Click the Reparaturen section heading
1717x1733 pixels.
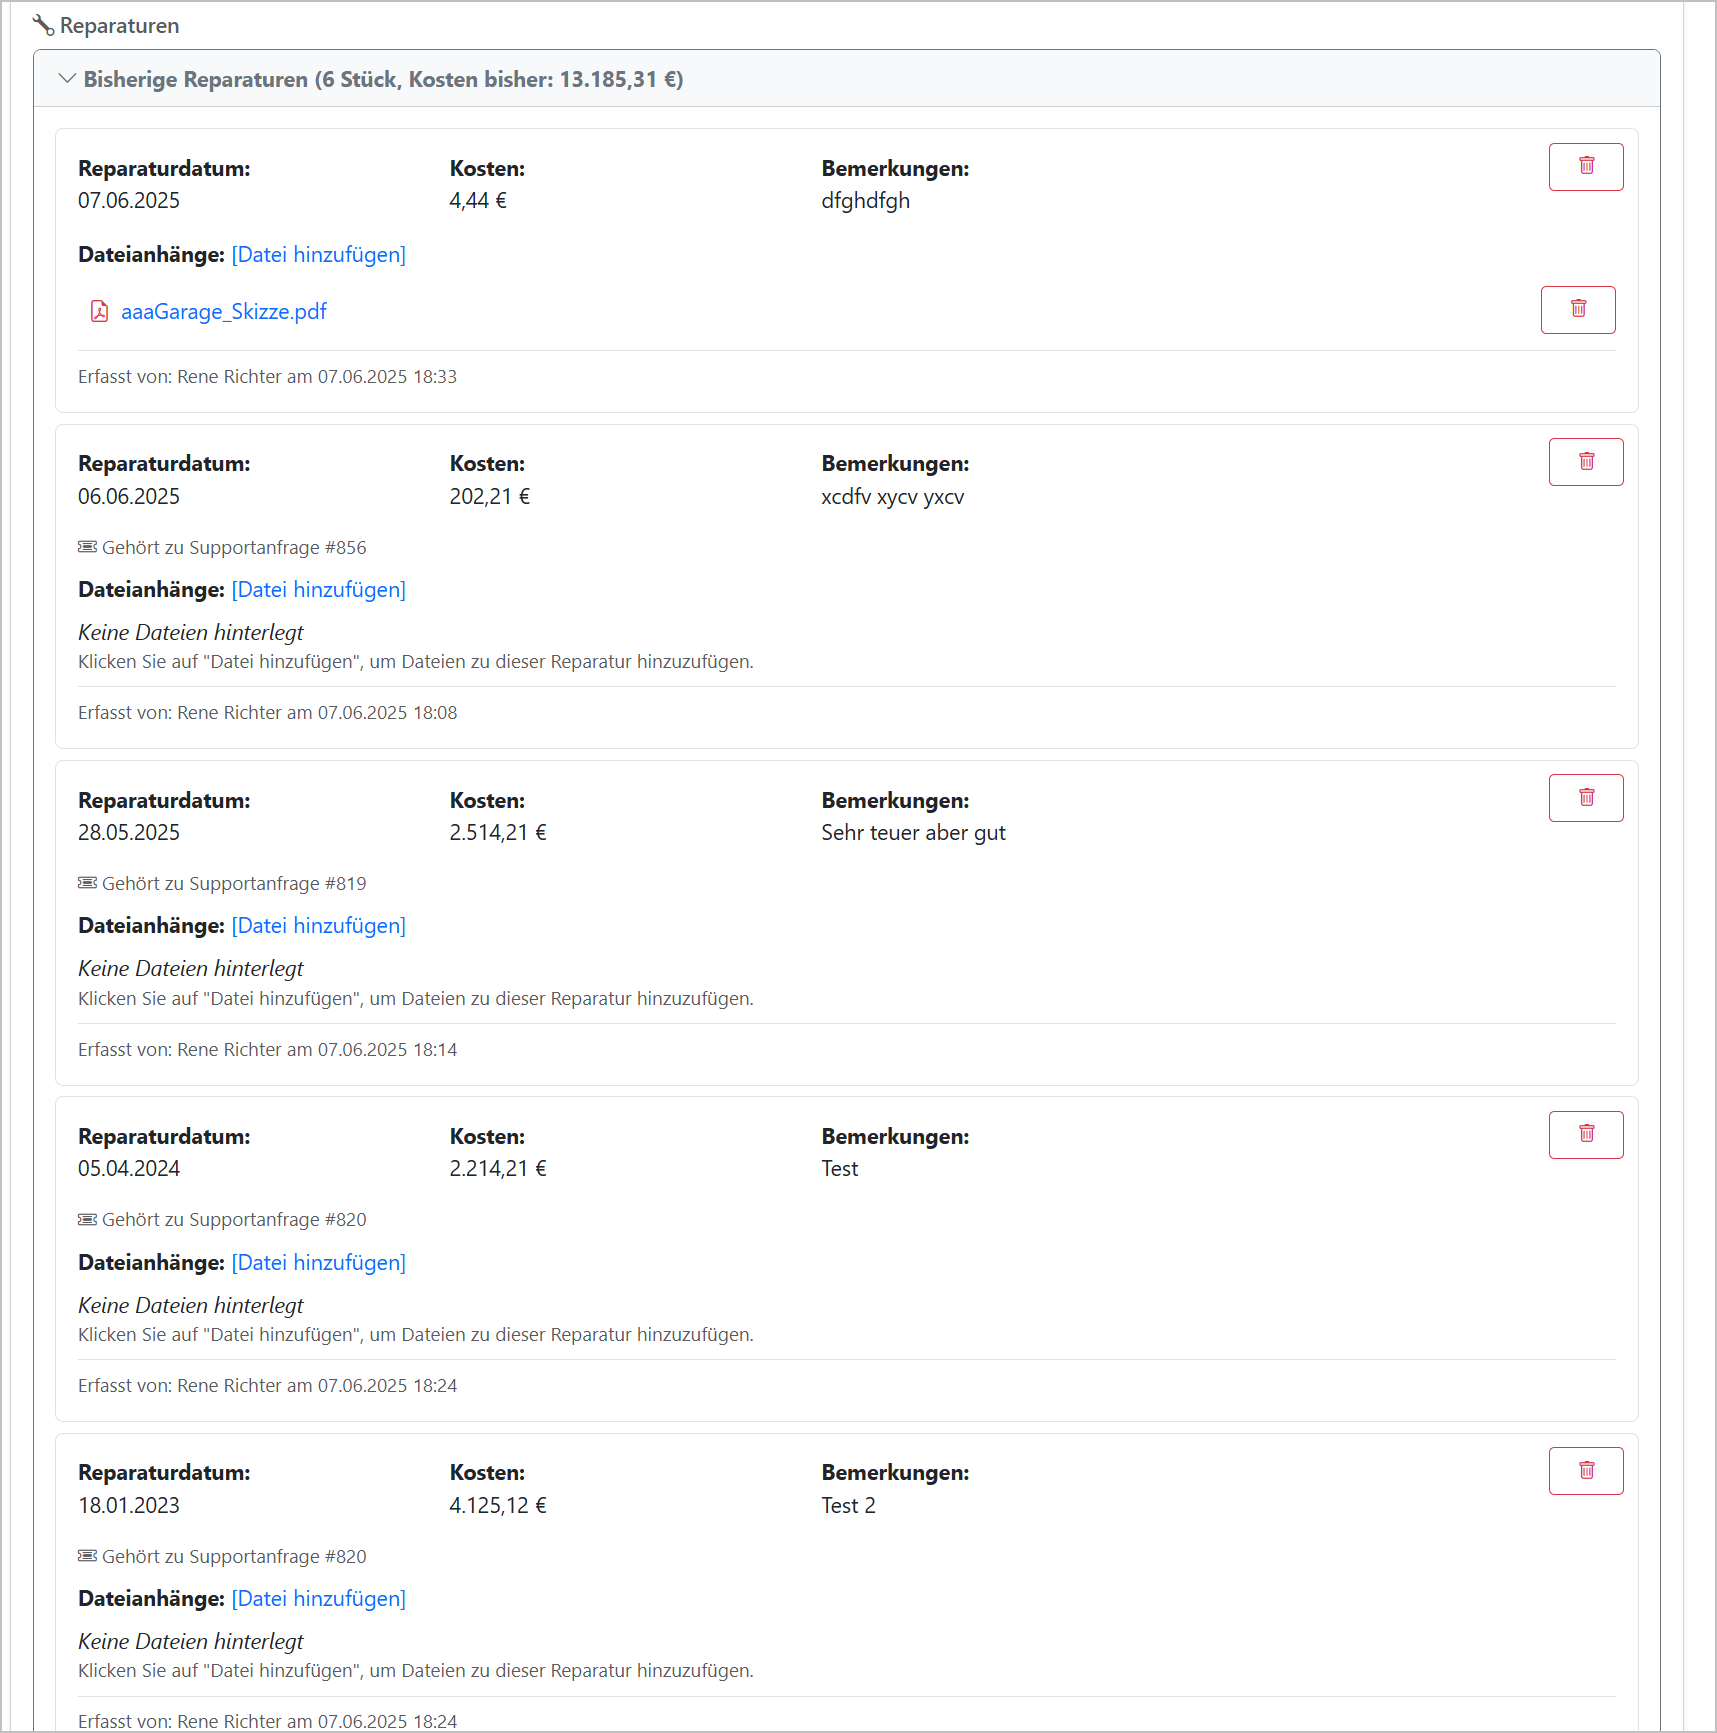119,26
